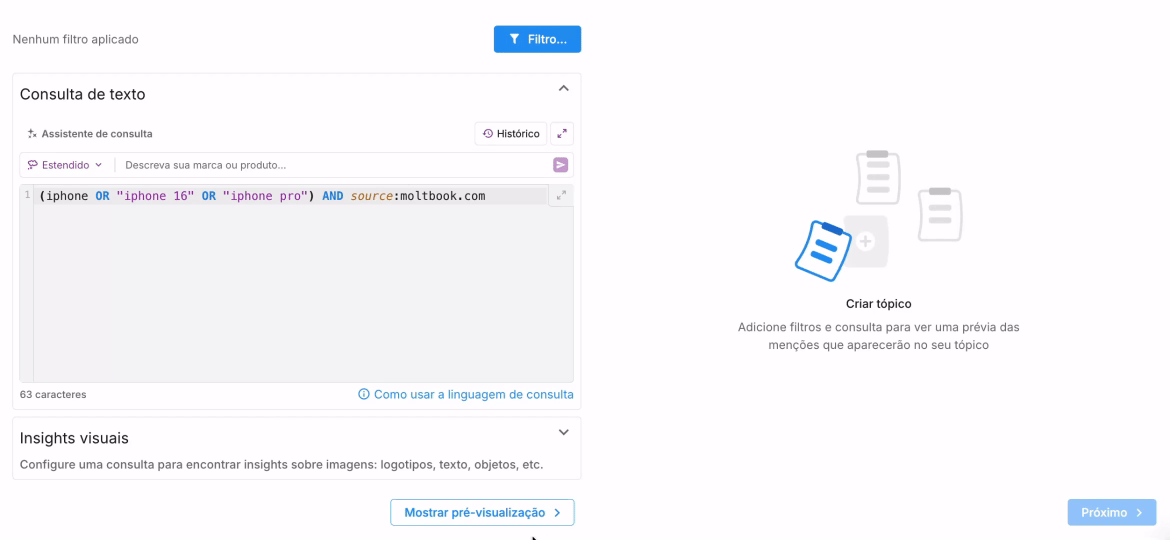This screenshot has height=540, width=1170.
Task: Expand the query assistant panel to fullscreen
Action: click(x=562, y=134)
